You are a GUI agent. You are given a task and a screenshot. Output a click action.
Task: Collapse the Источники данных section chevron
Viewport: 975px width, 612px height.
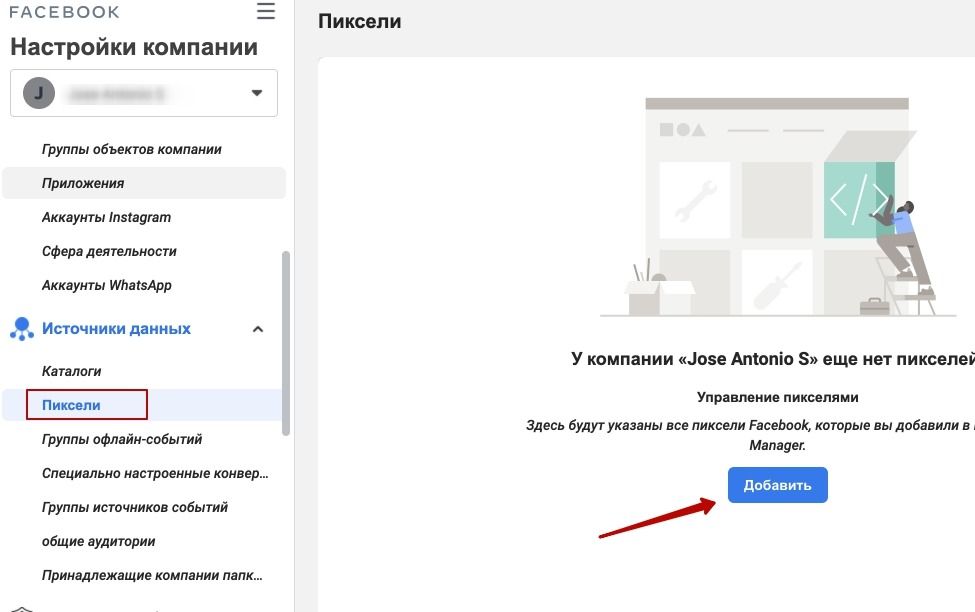[x=258, y=329]
